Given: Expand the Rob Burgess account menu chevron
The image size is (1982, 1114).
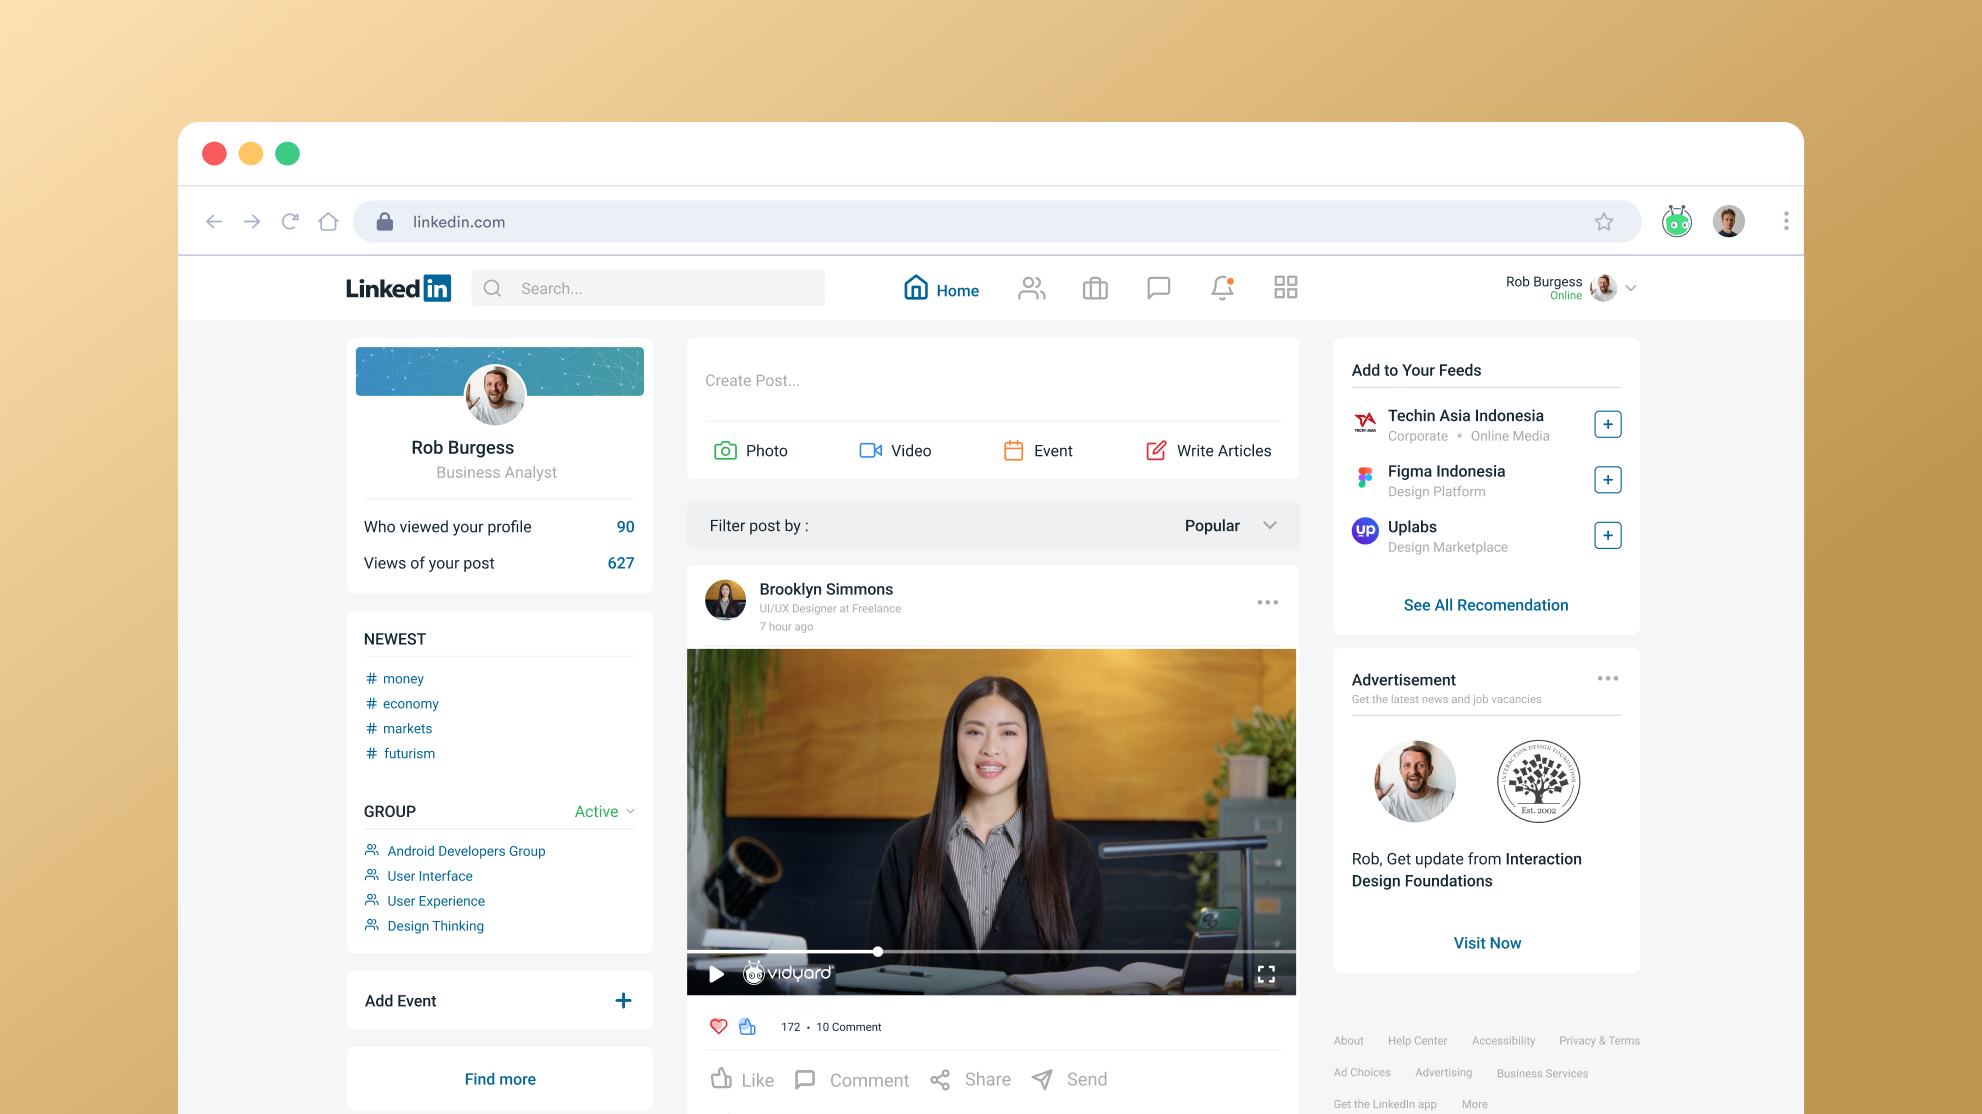Looking at the screenshot, I should coord(1632,288).
